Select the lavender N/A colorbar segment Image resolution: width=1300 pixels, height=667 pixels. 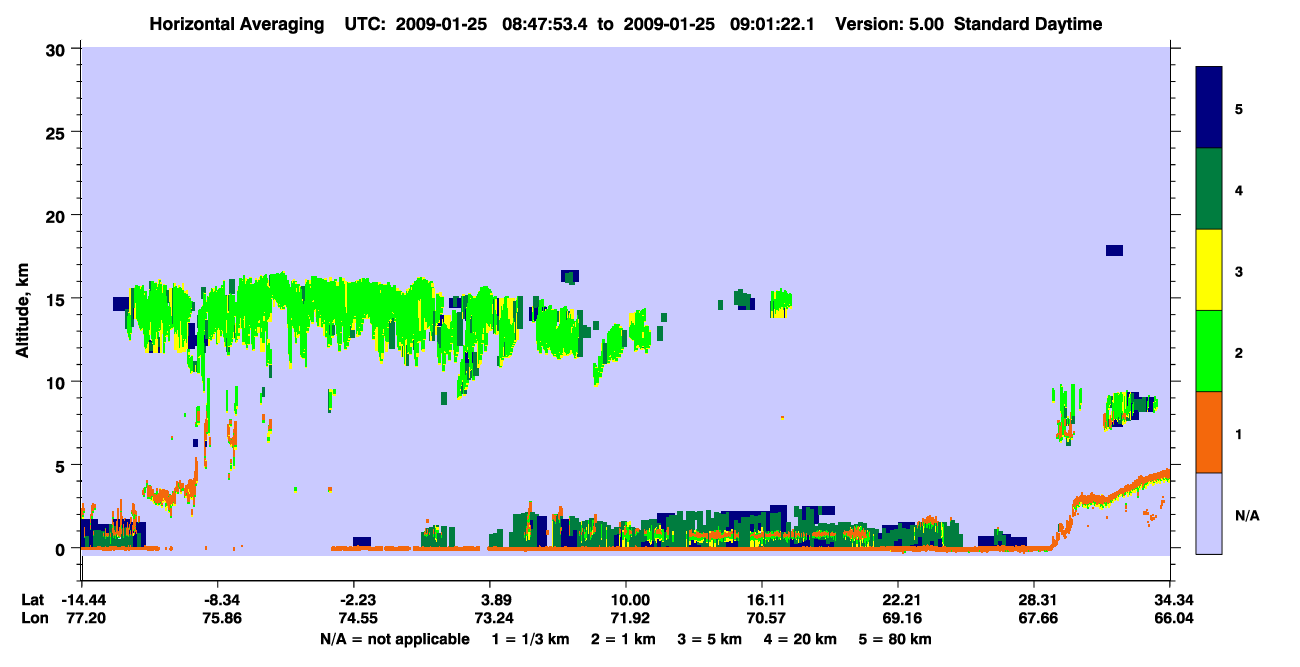click(x=1209, y=513)
